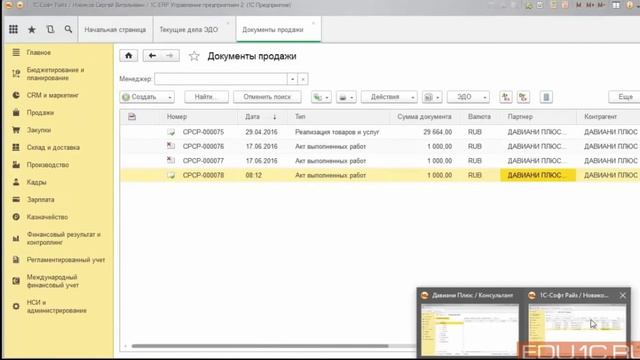Navigate back with left arrow button
Viewport: 640px width, 360px height.
152,56
